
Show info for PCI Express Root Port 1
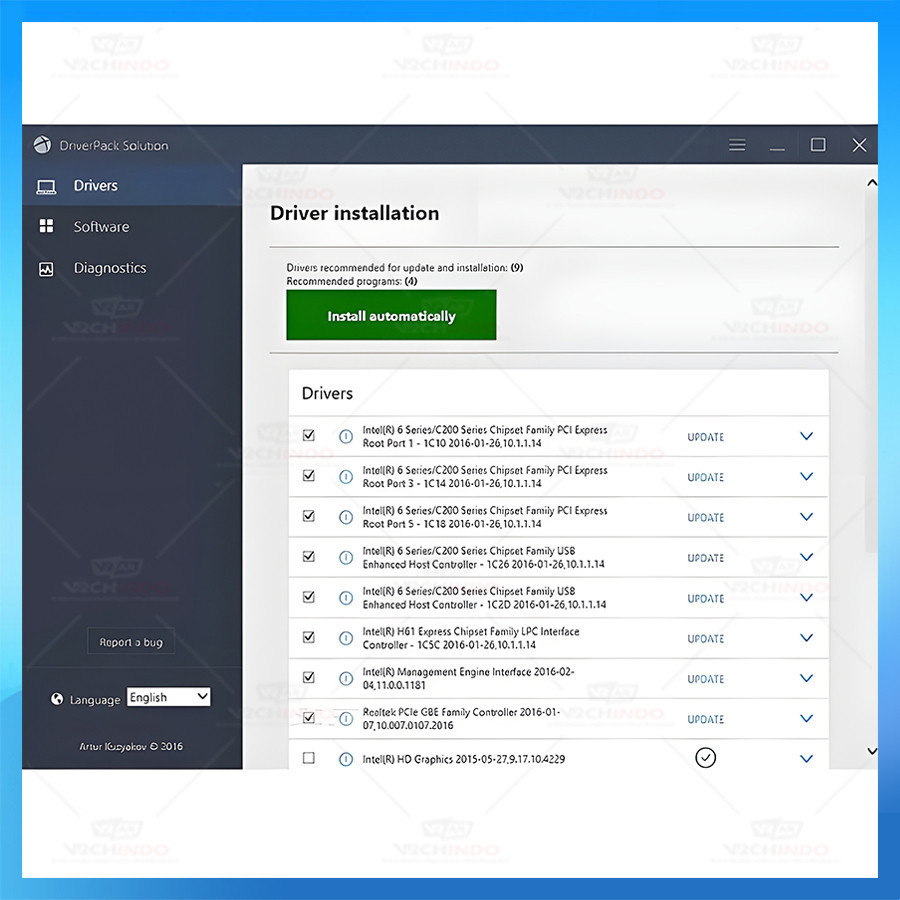(346, 437)
